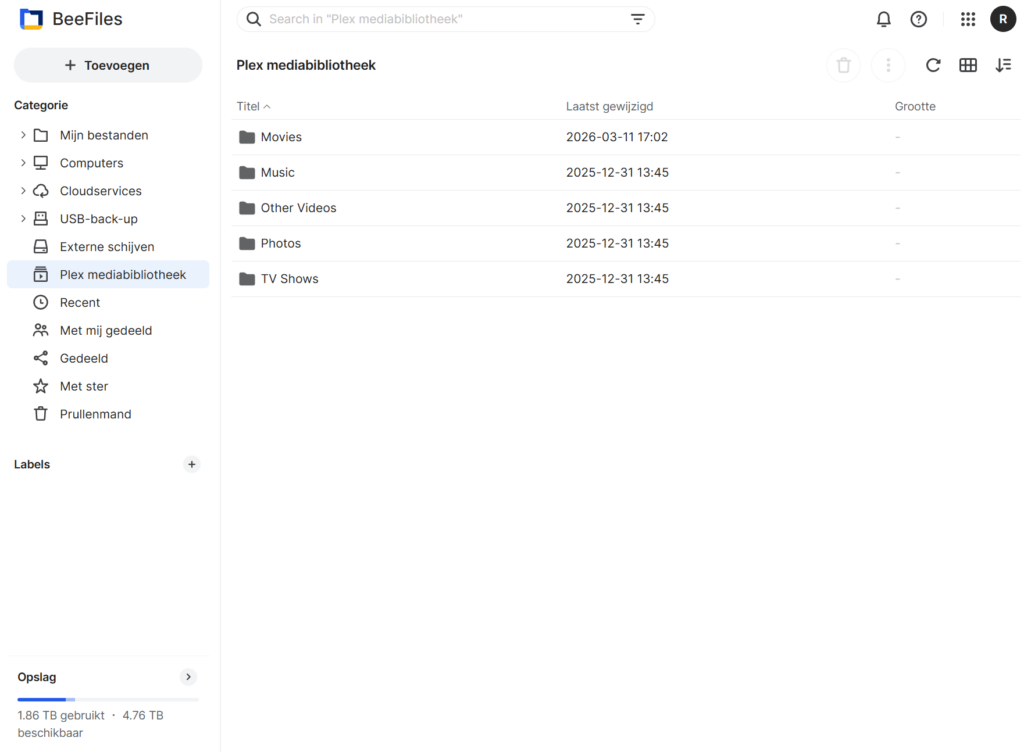
Task: Open the notifications bell
Action: (x=883, y=19)
